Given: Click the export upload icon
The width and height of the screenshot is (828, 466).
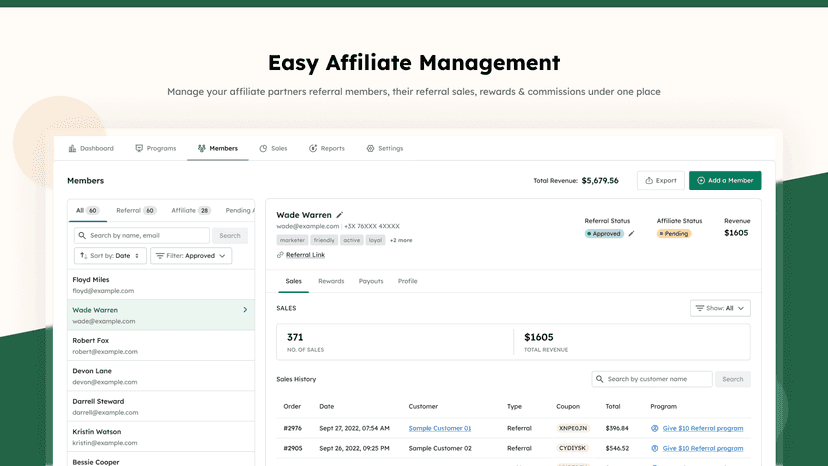Looking at the screenshot, I should click(x=649, y=180).
